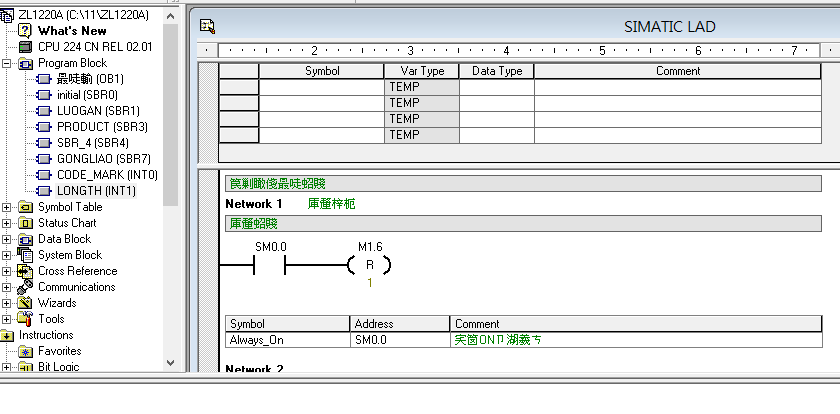Select the M1.6 reset coil
The height and width of the screenshot is (414, 840).
tap(369, 266)
